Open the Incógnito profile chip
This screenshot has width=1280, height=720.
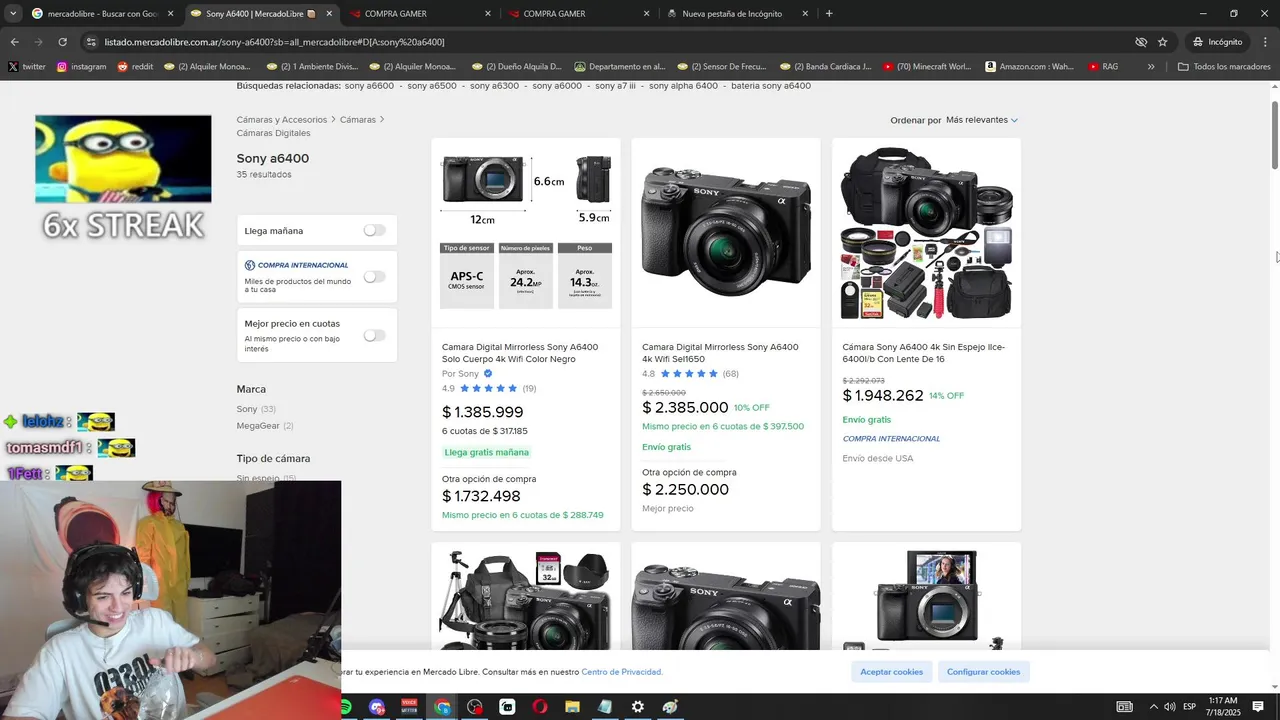[1217, 42]
